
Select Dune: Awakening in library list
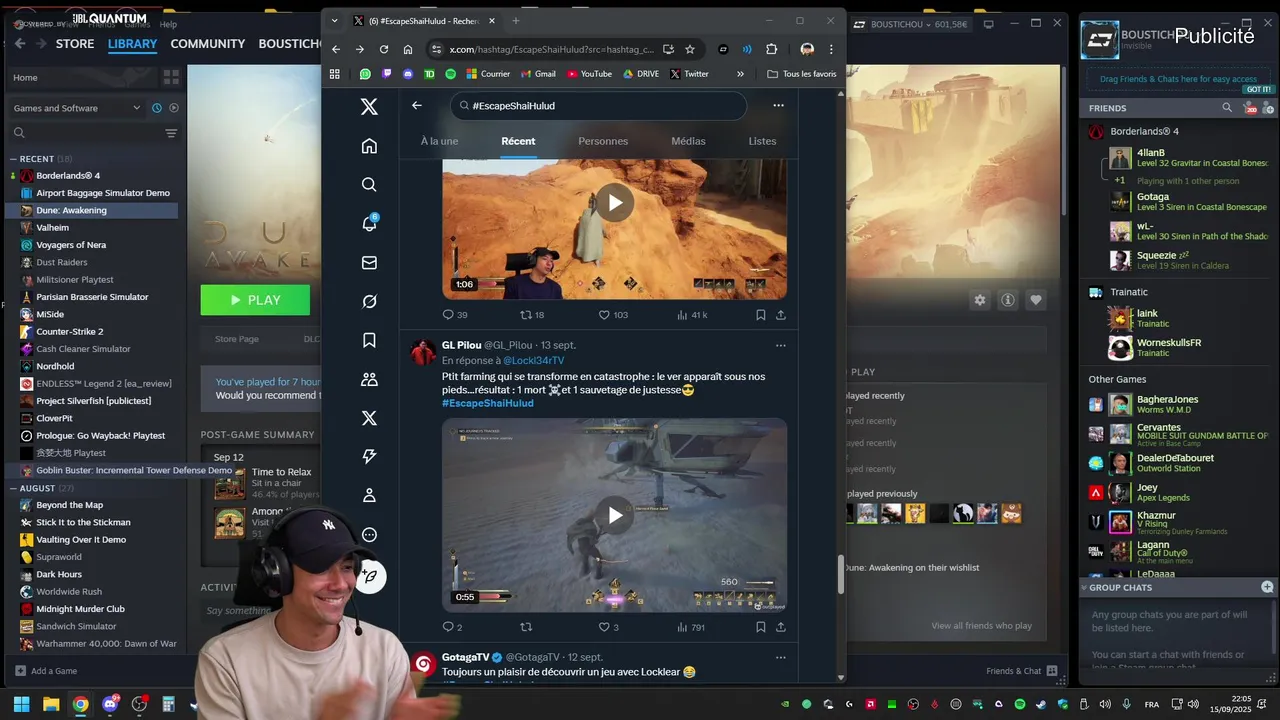[92, 210]
